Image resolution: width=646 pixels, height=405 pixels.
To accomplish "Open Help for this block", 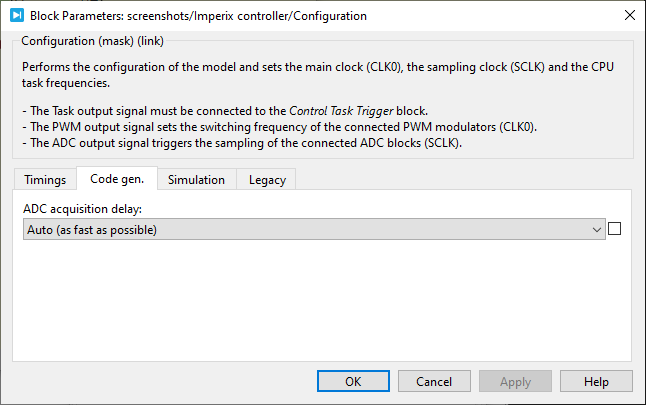I will tap(596, 381).
